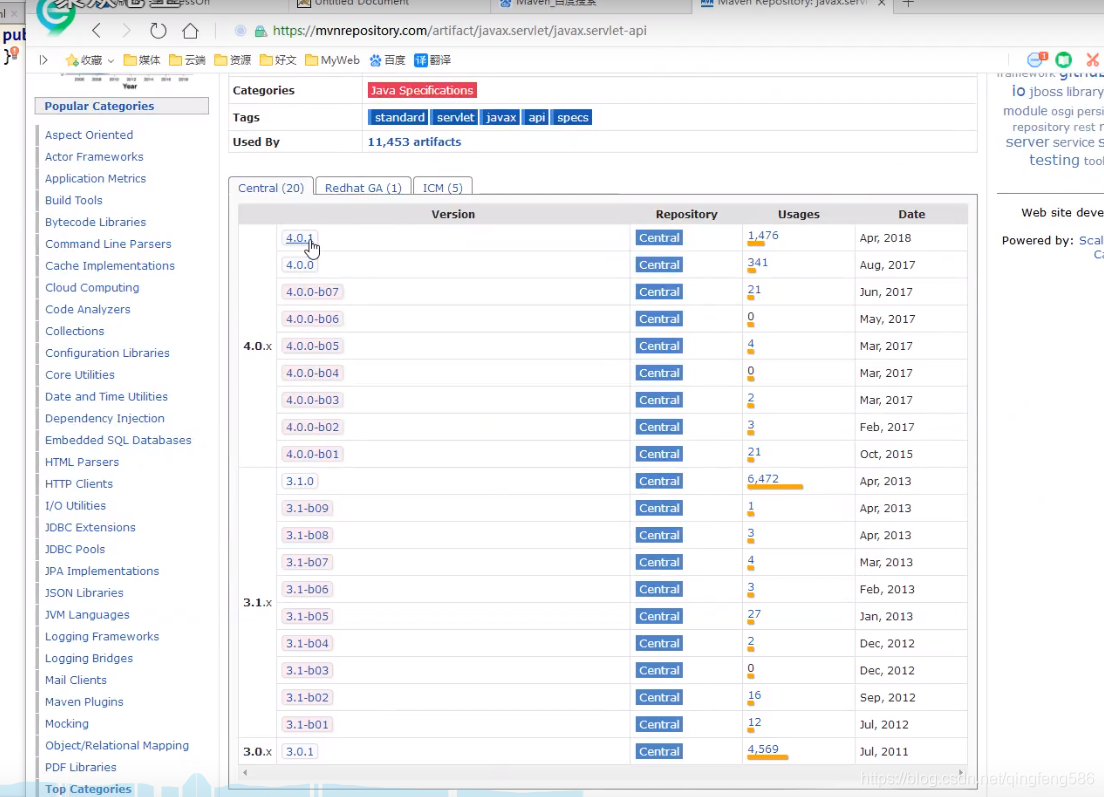1104x797 pixels.
Task: Select the standard tag
Action: point(398,117)
